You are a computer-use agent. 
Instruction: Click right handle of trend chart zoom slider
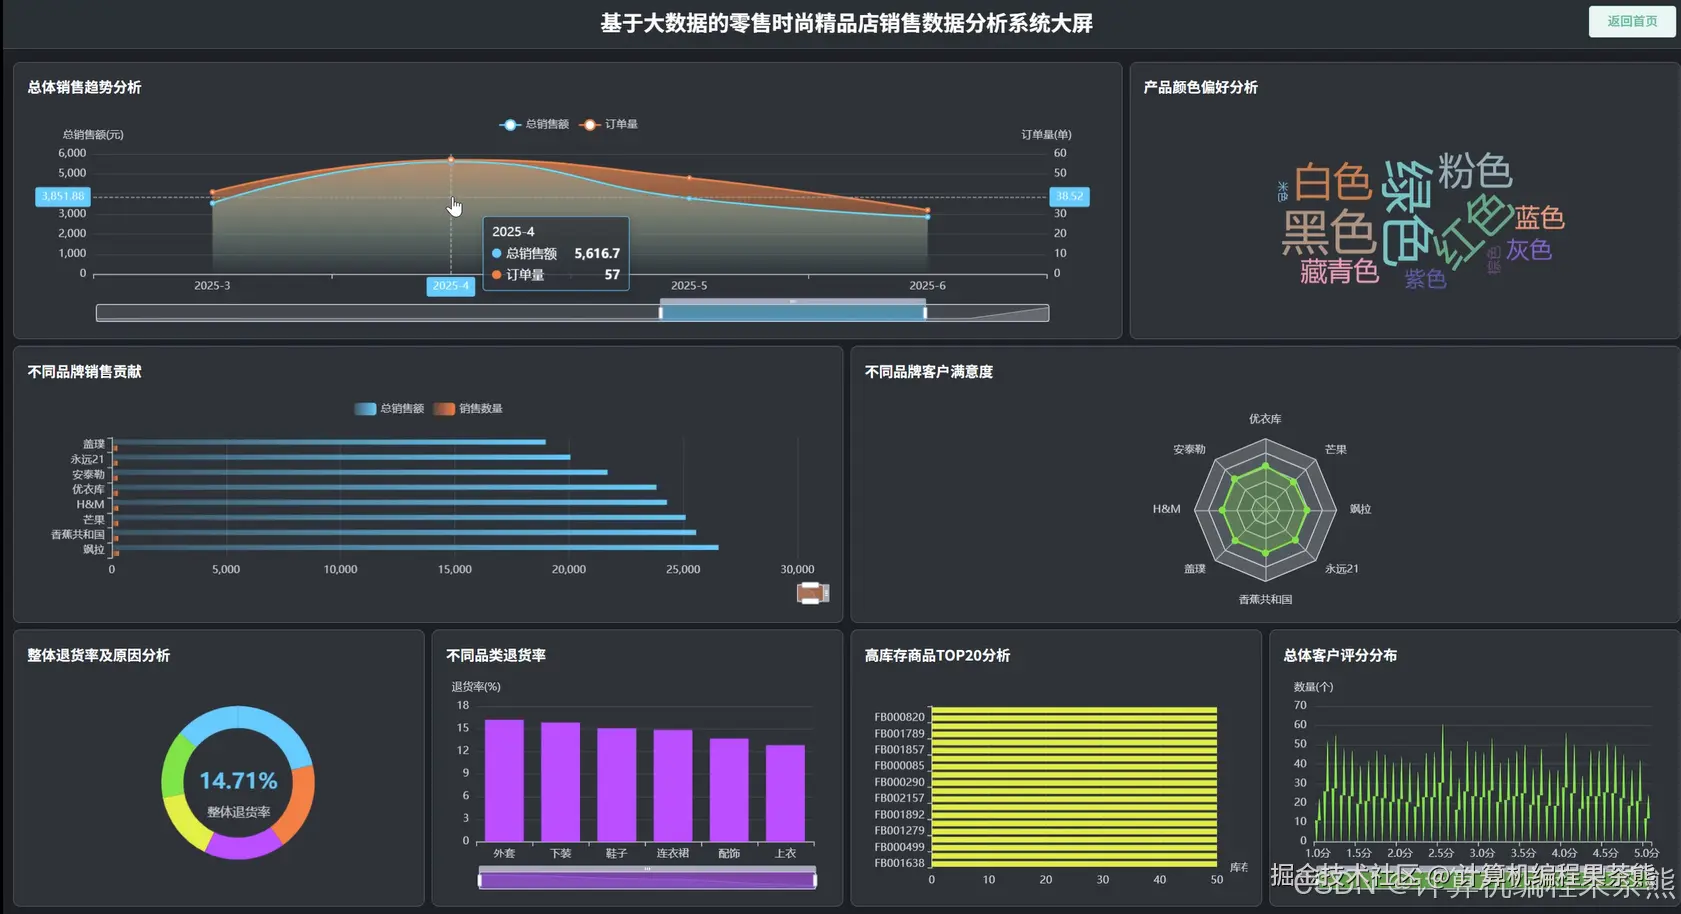925,313
